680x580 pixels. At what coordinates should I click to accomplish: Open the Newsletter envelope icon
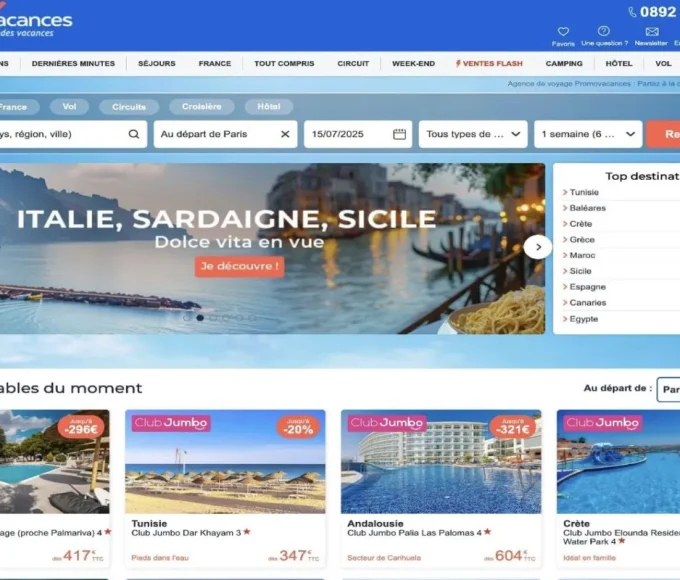(651, 31)
